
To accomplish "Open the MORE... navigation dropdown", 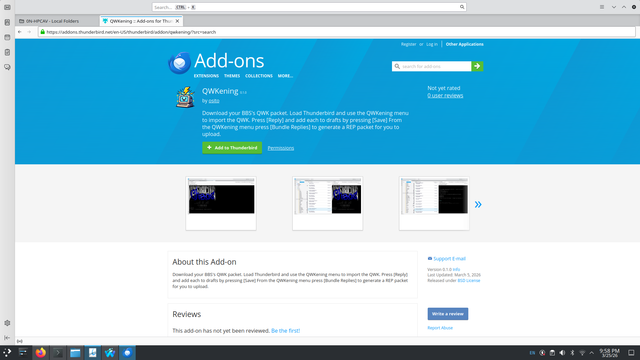I will click(x=285, y=76).
